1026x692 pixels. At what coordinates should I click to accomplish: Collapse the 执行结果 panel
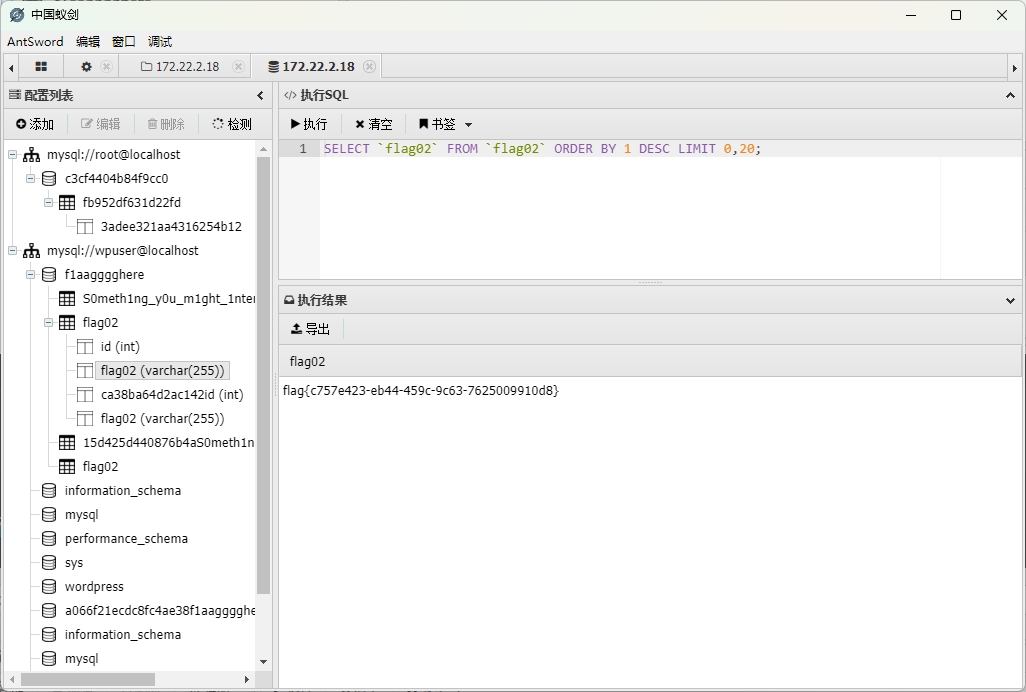point(1010,300)
